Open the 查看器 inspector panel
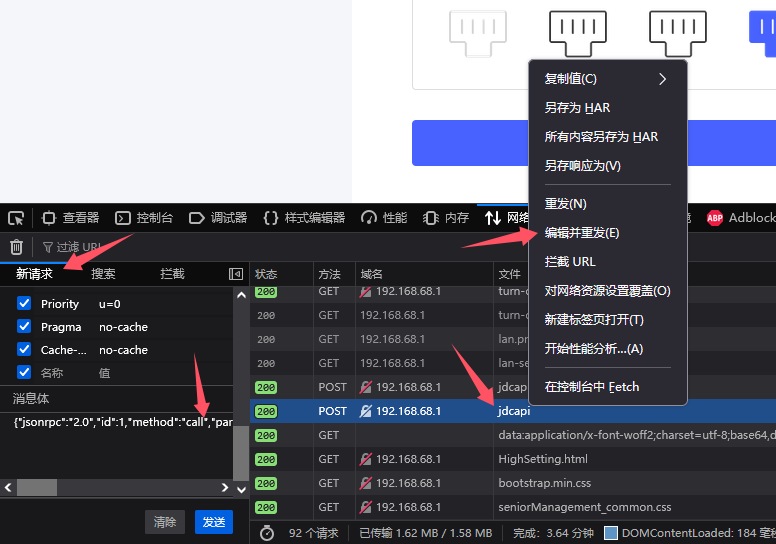Screen dimensions: 776x544 pyautogui.click(x=71, y=218)
